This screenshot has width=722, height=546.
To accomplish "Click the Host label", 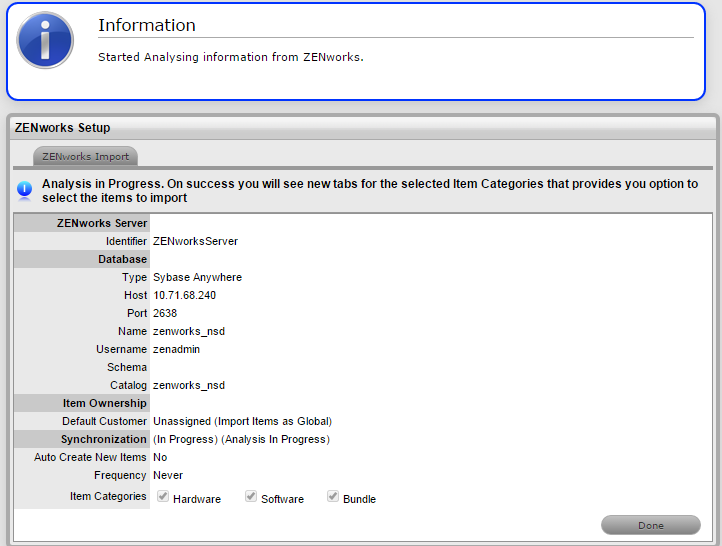I will point(136,295).
